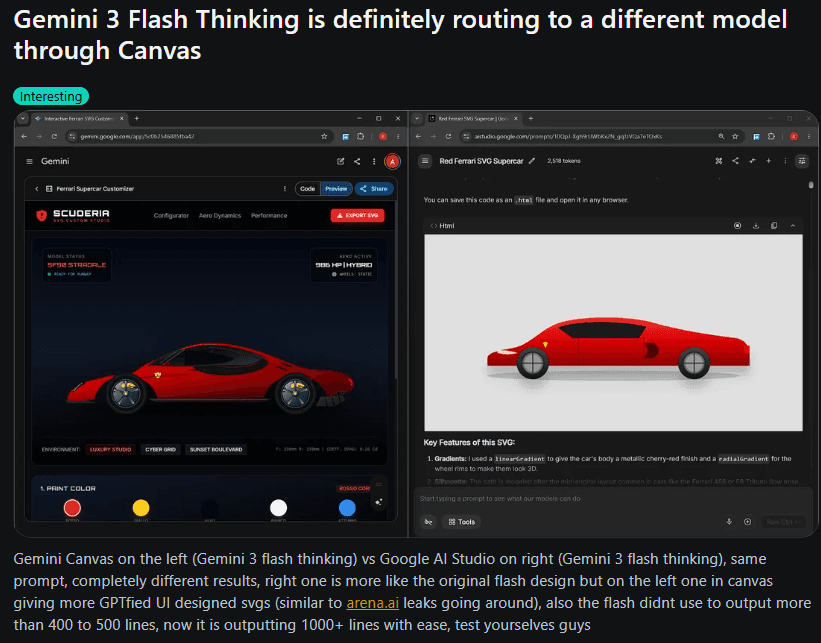The image size is (821, 643).
Task: Pick the red Rosso paint color
Action: [72, 507]
